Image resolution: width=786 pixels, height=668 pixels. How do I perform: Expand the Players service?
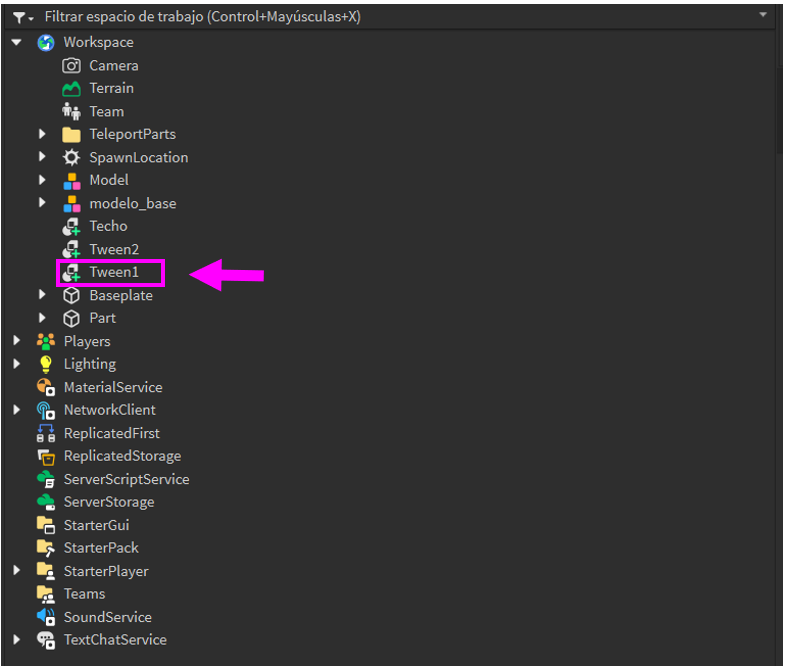pos(17,341)
